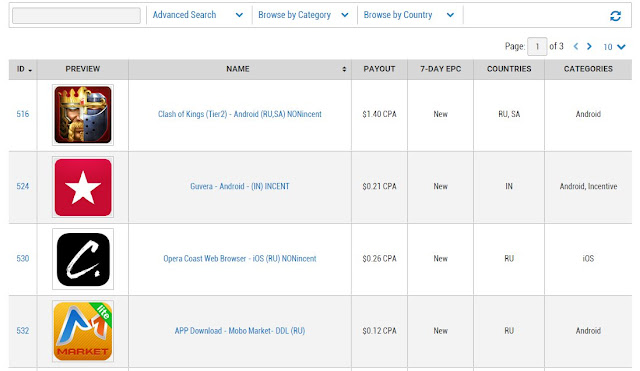Screen dimensions: 640x371
Task: Open the Clash of Kings (Tier2) offer link
Action: (x=240, y=114)
